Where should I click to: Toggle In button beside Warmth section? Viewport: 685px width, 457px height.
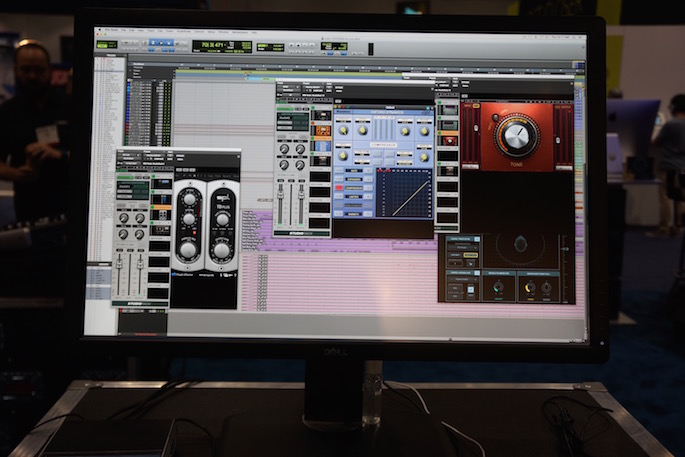click(339, 214)
